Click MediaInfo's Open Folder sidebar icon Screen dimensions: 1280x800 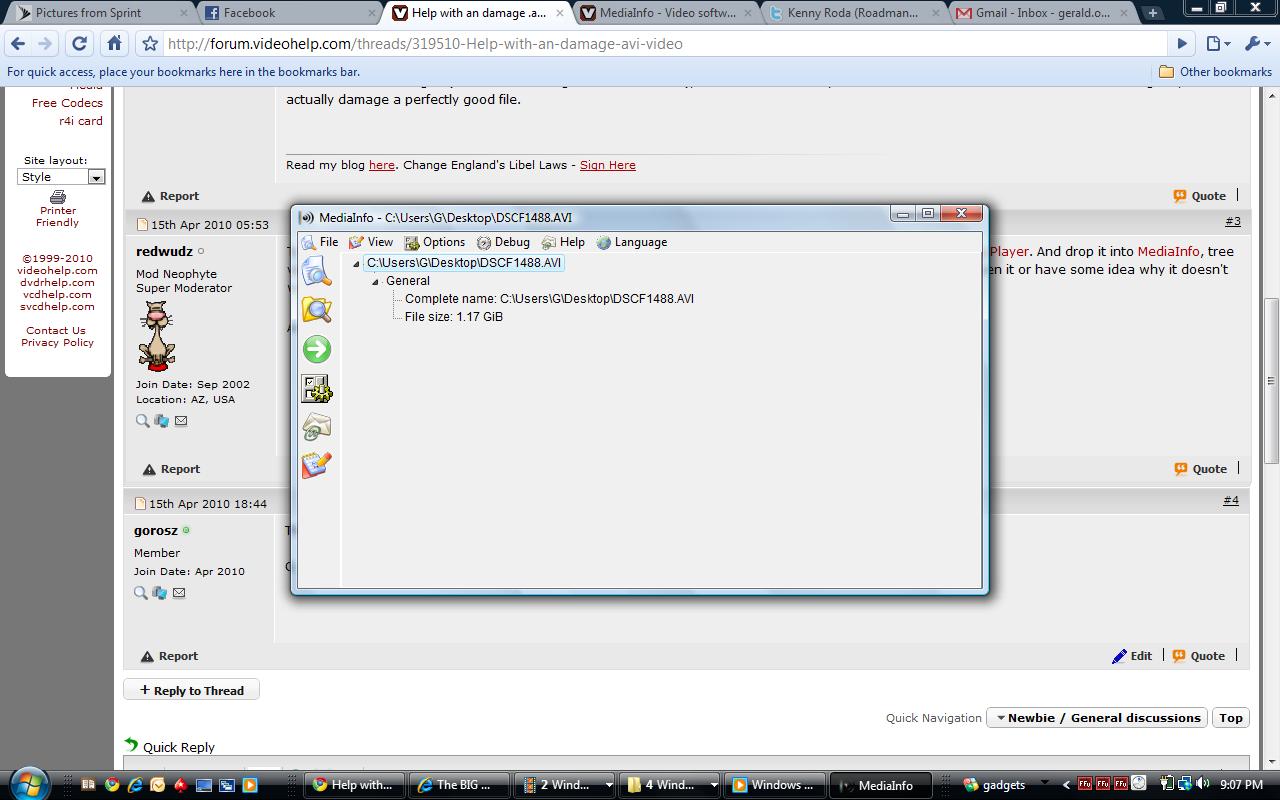coord(317,310)
